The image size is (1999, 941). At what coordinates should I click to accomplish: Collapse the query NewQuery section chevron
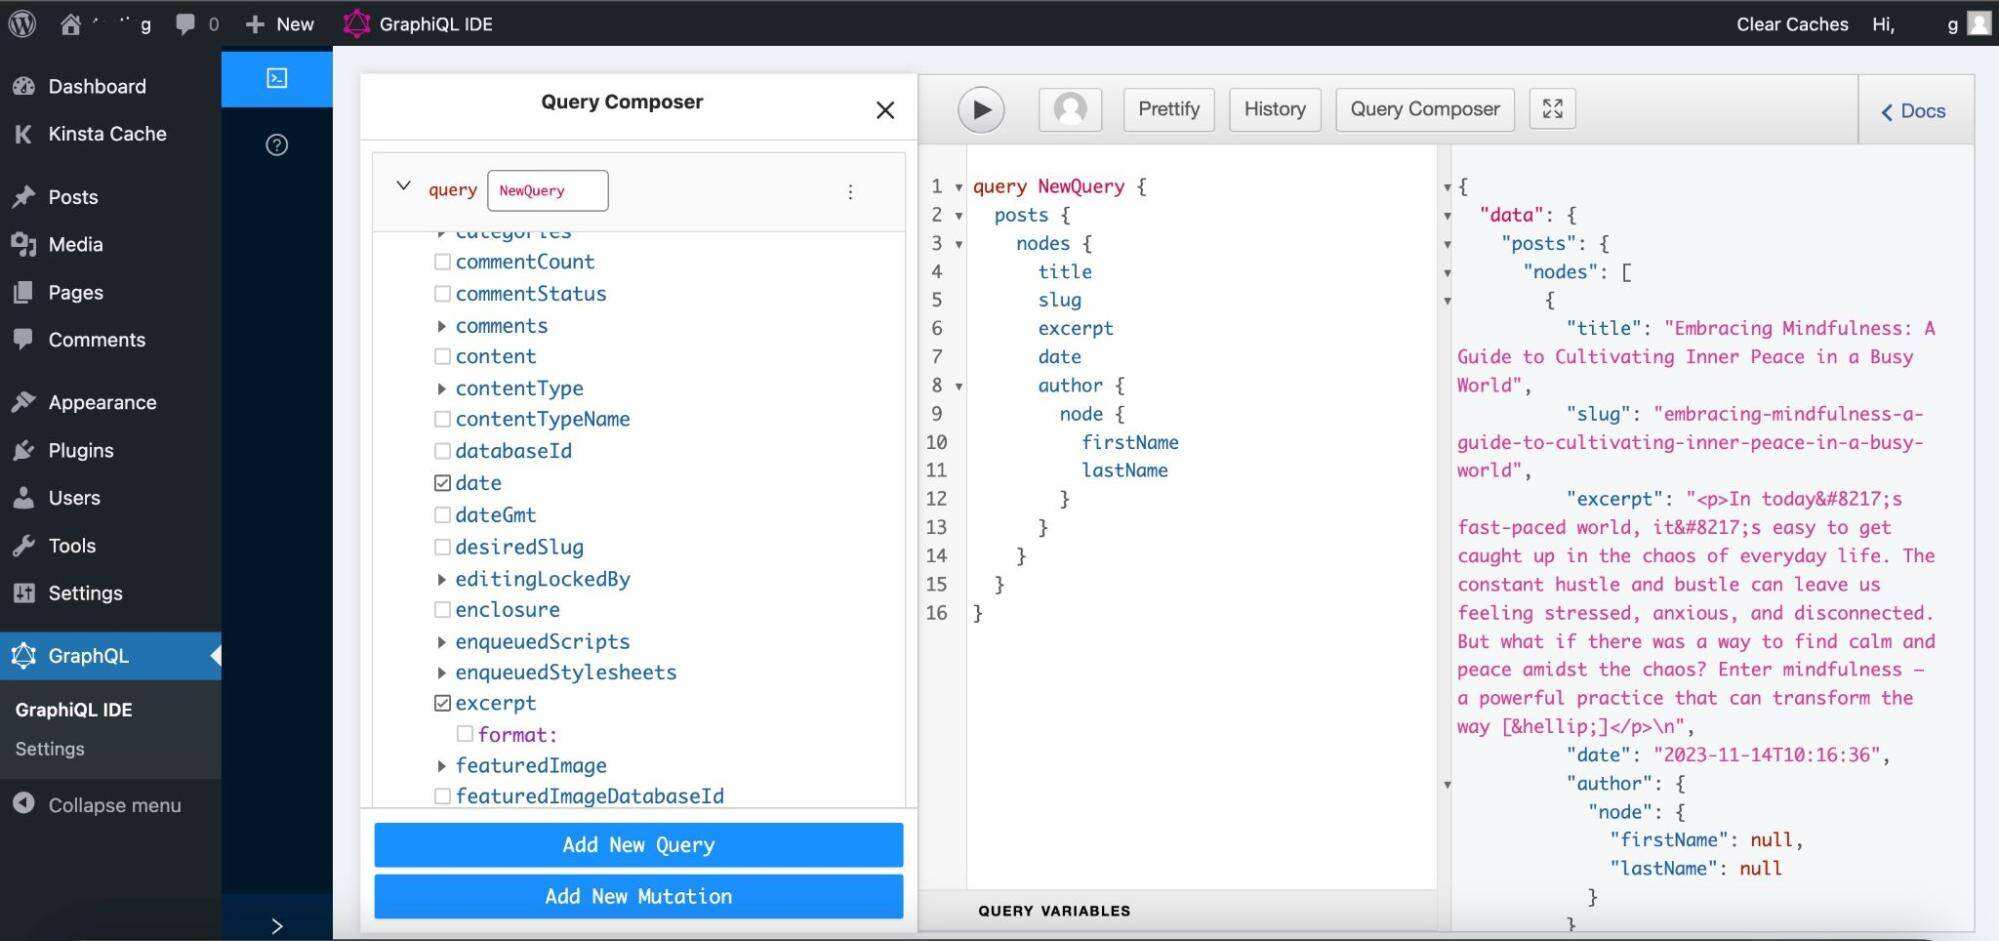click(403, 186)
